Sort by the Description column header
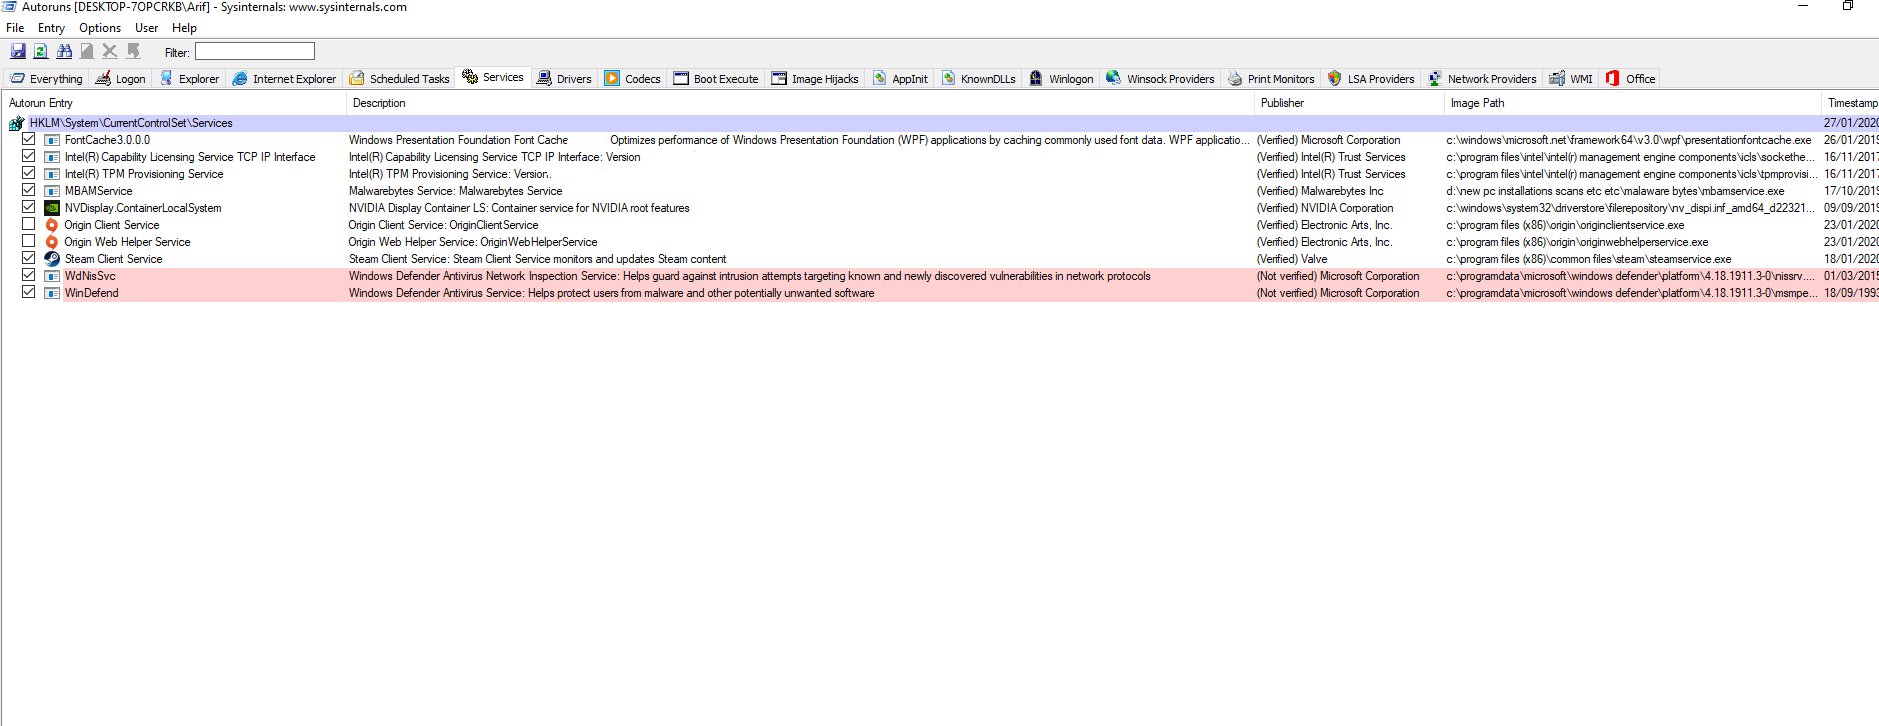 tap(800, 103)
